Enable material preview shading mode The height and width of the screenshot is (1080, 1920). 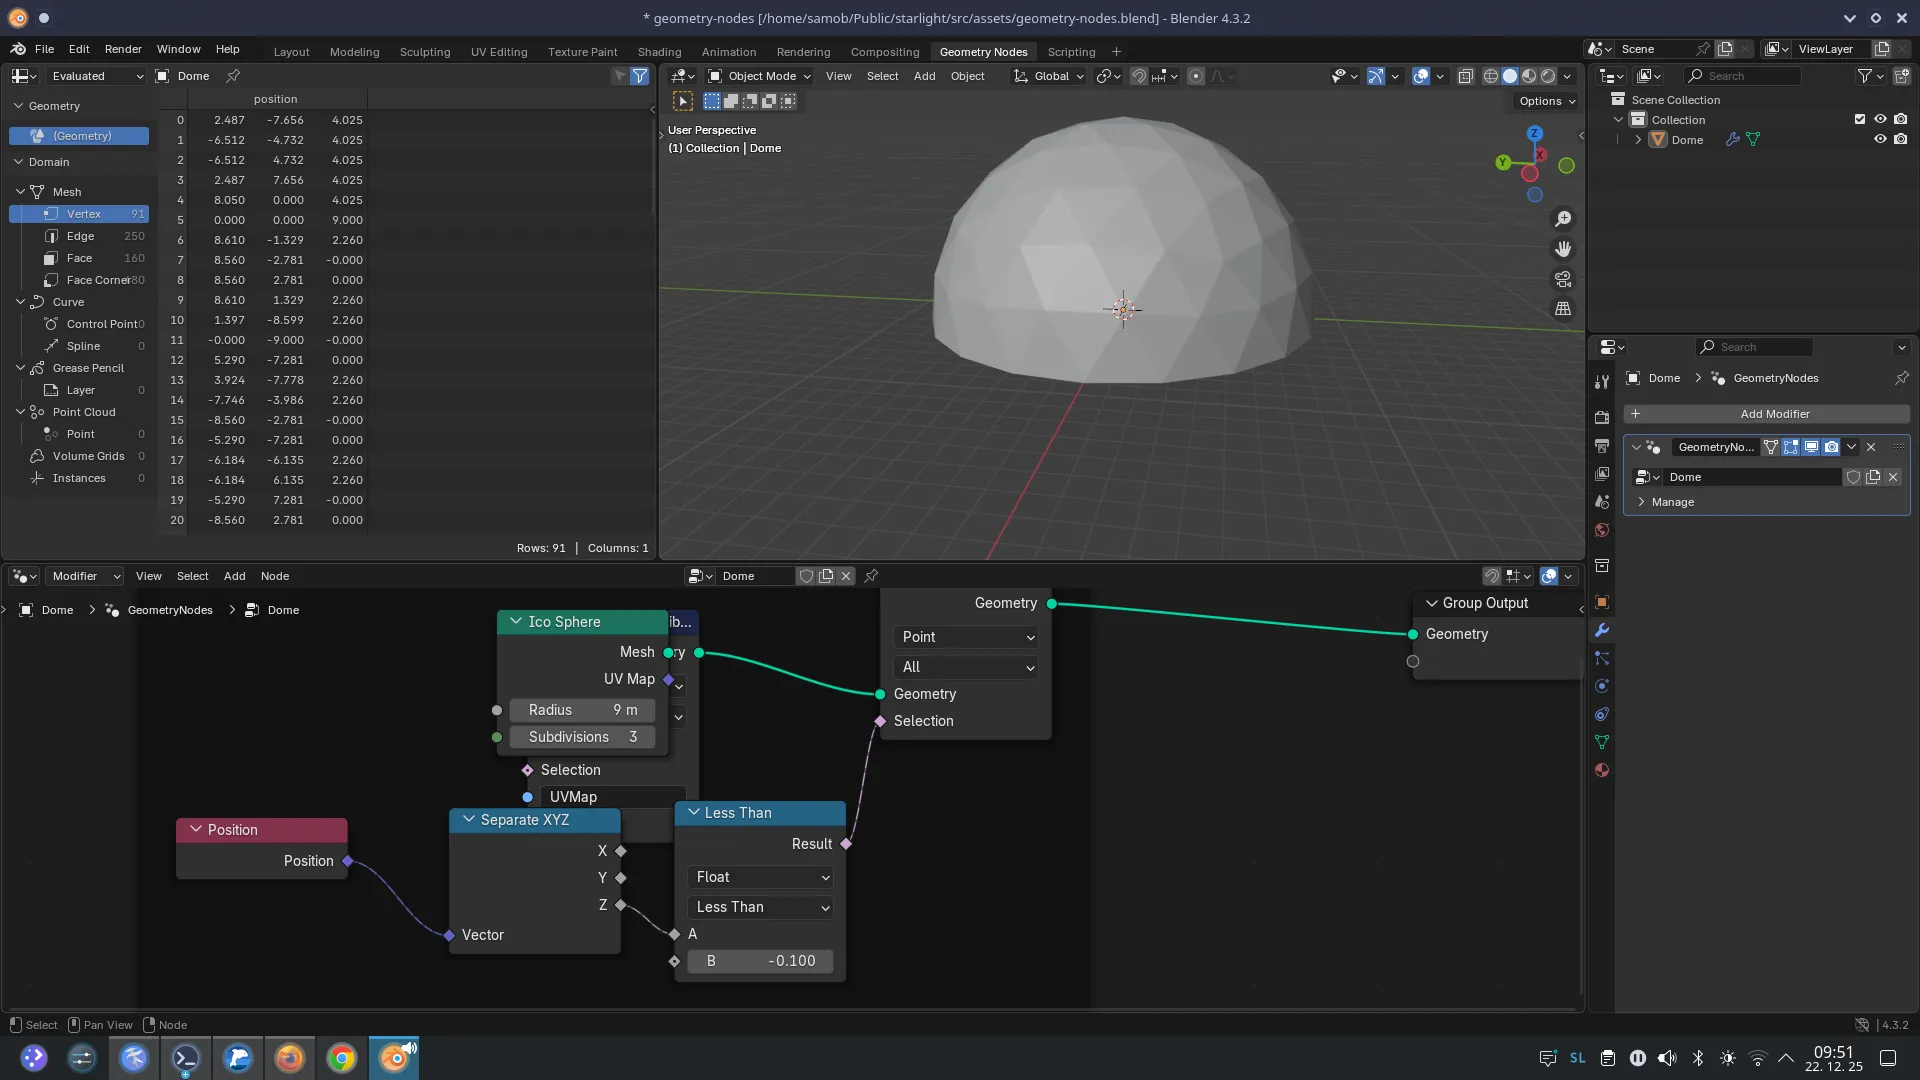pos(1530,76)
